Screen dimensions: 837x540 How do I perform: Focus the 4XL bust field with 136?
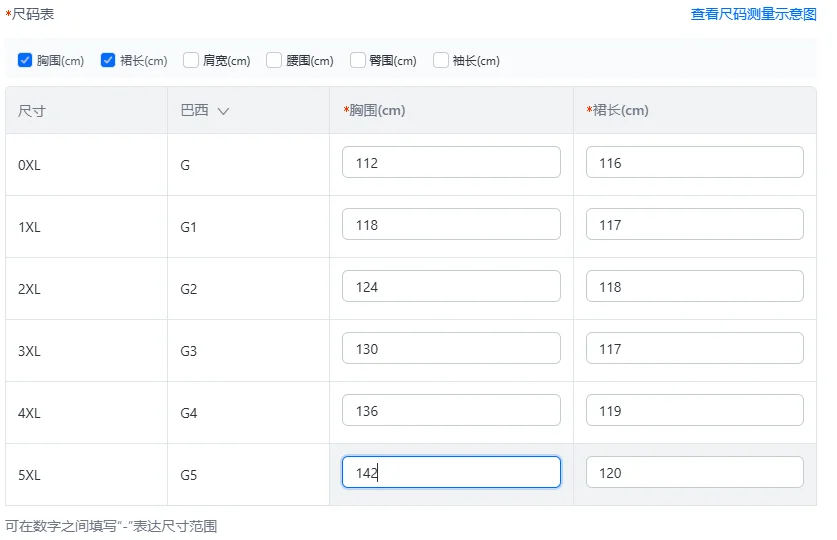tap(451, 411)
